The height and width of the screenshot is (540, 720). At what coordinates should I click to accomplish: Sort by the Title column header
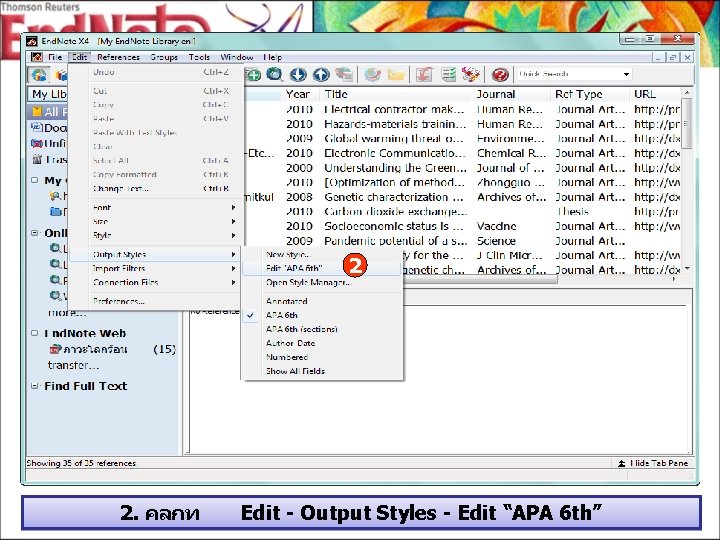click(397, 94)
